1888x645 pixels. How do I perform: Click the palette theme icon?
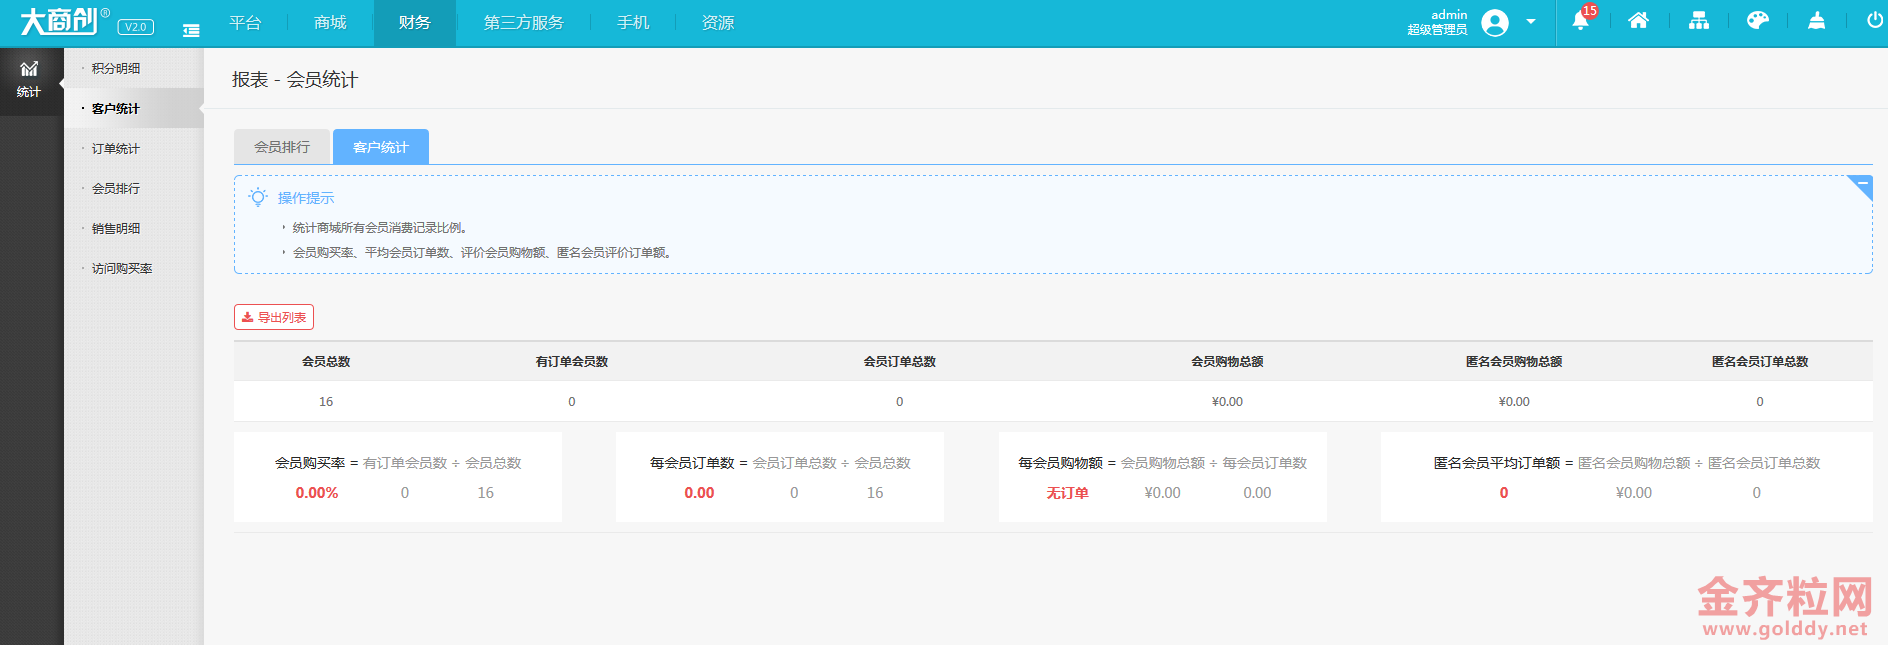pos(1757,21)
